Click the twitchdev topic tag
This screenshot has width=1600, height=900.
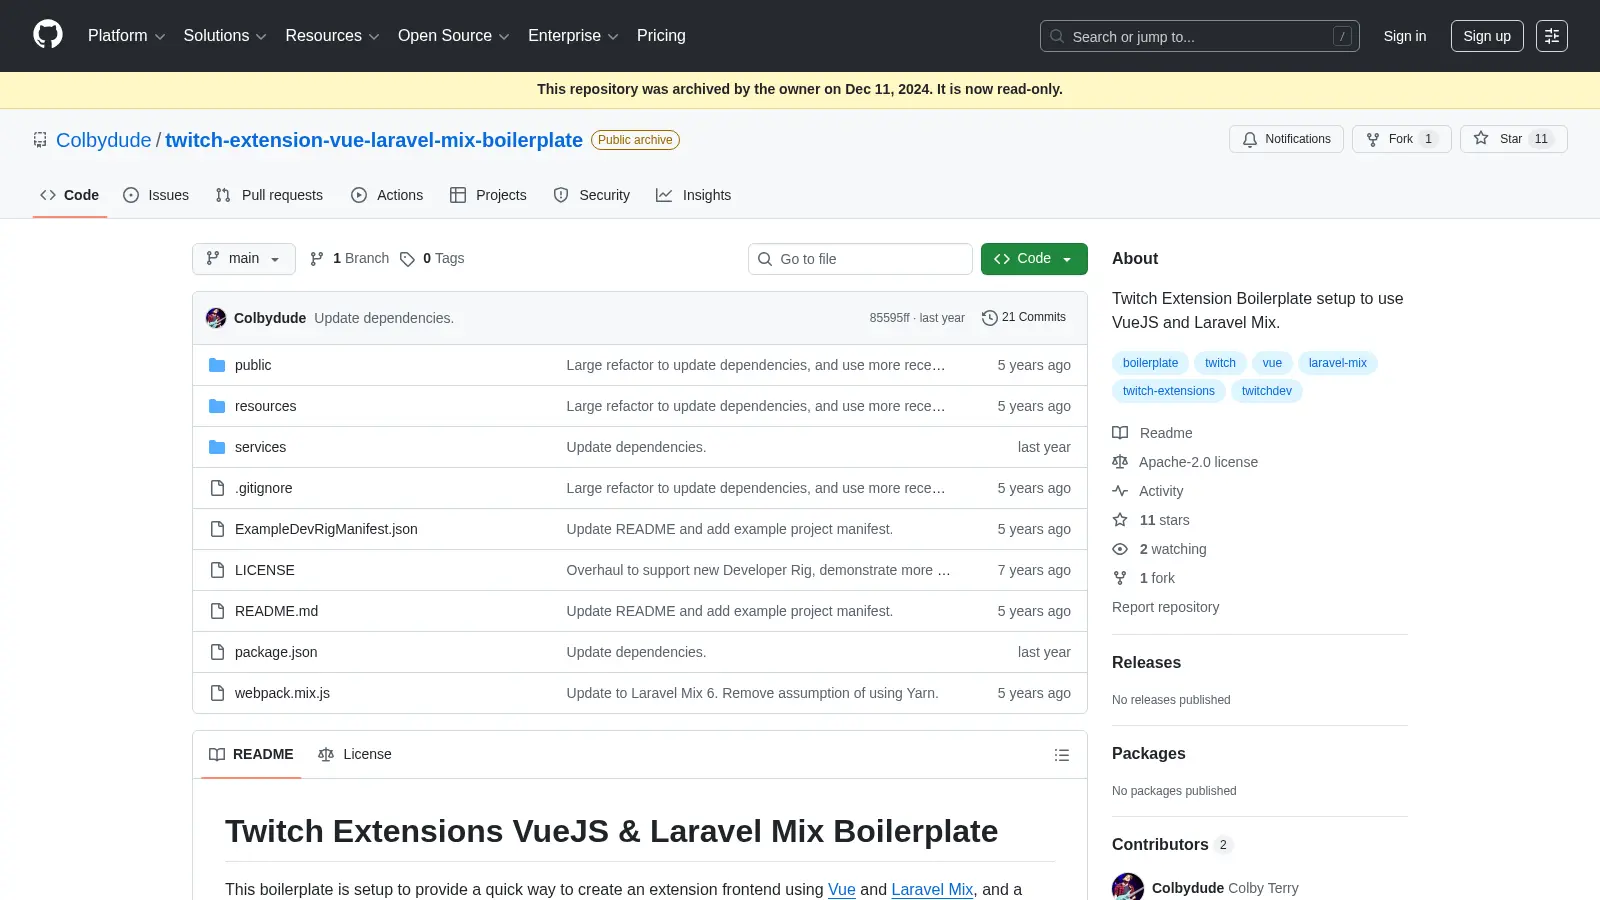click(1267, 391)
